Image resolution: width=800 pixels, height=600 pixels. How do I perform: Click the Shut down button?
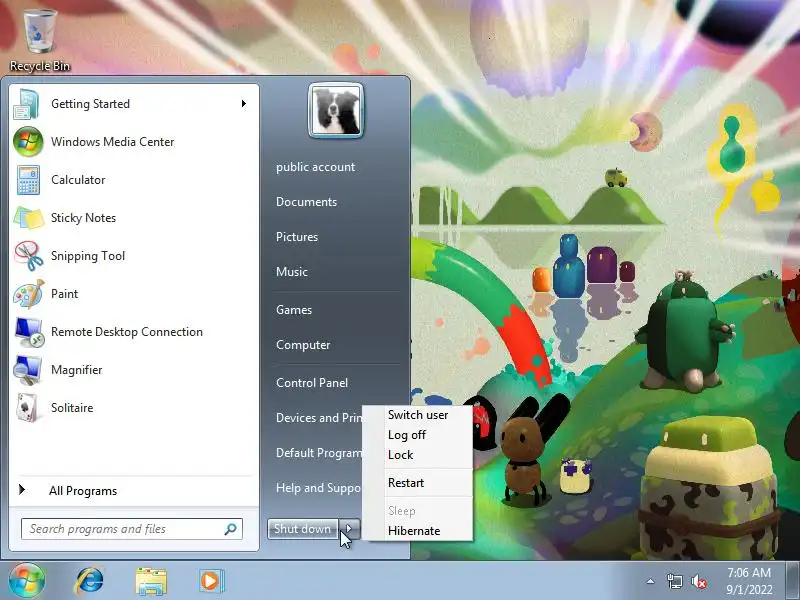[303, 529]
